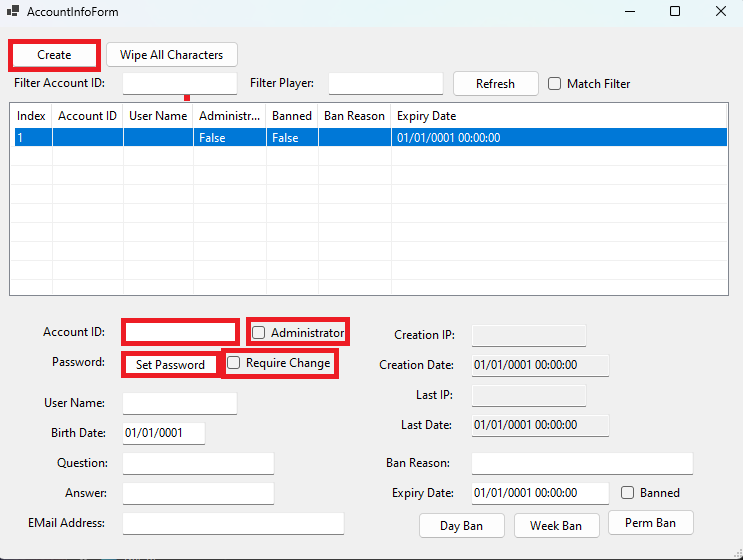
Task: Click the Account ID text field
Action: (x=180, y=332)
